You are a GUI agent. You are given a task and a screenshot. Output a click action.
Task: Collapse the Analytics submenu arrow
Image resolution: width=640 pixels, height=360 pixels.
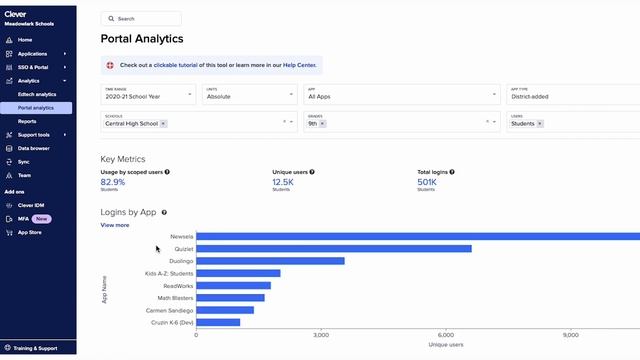tap(64, 81)
